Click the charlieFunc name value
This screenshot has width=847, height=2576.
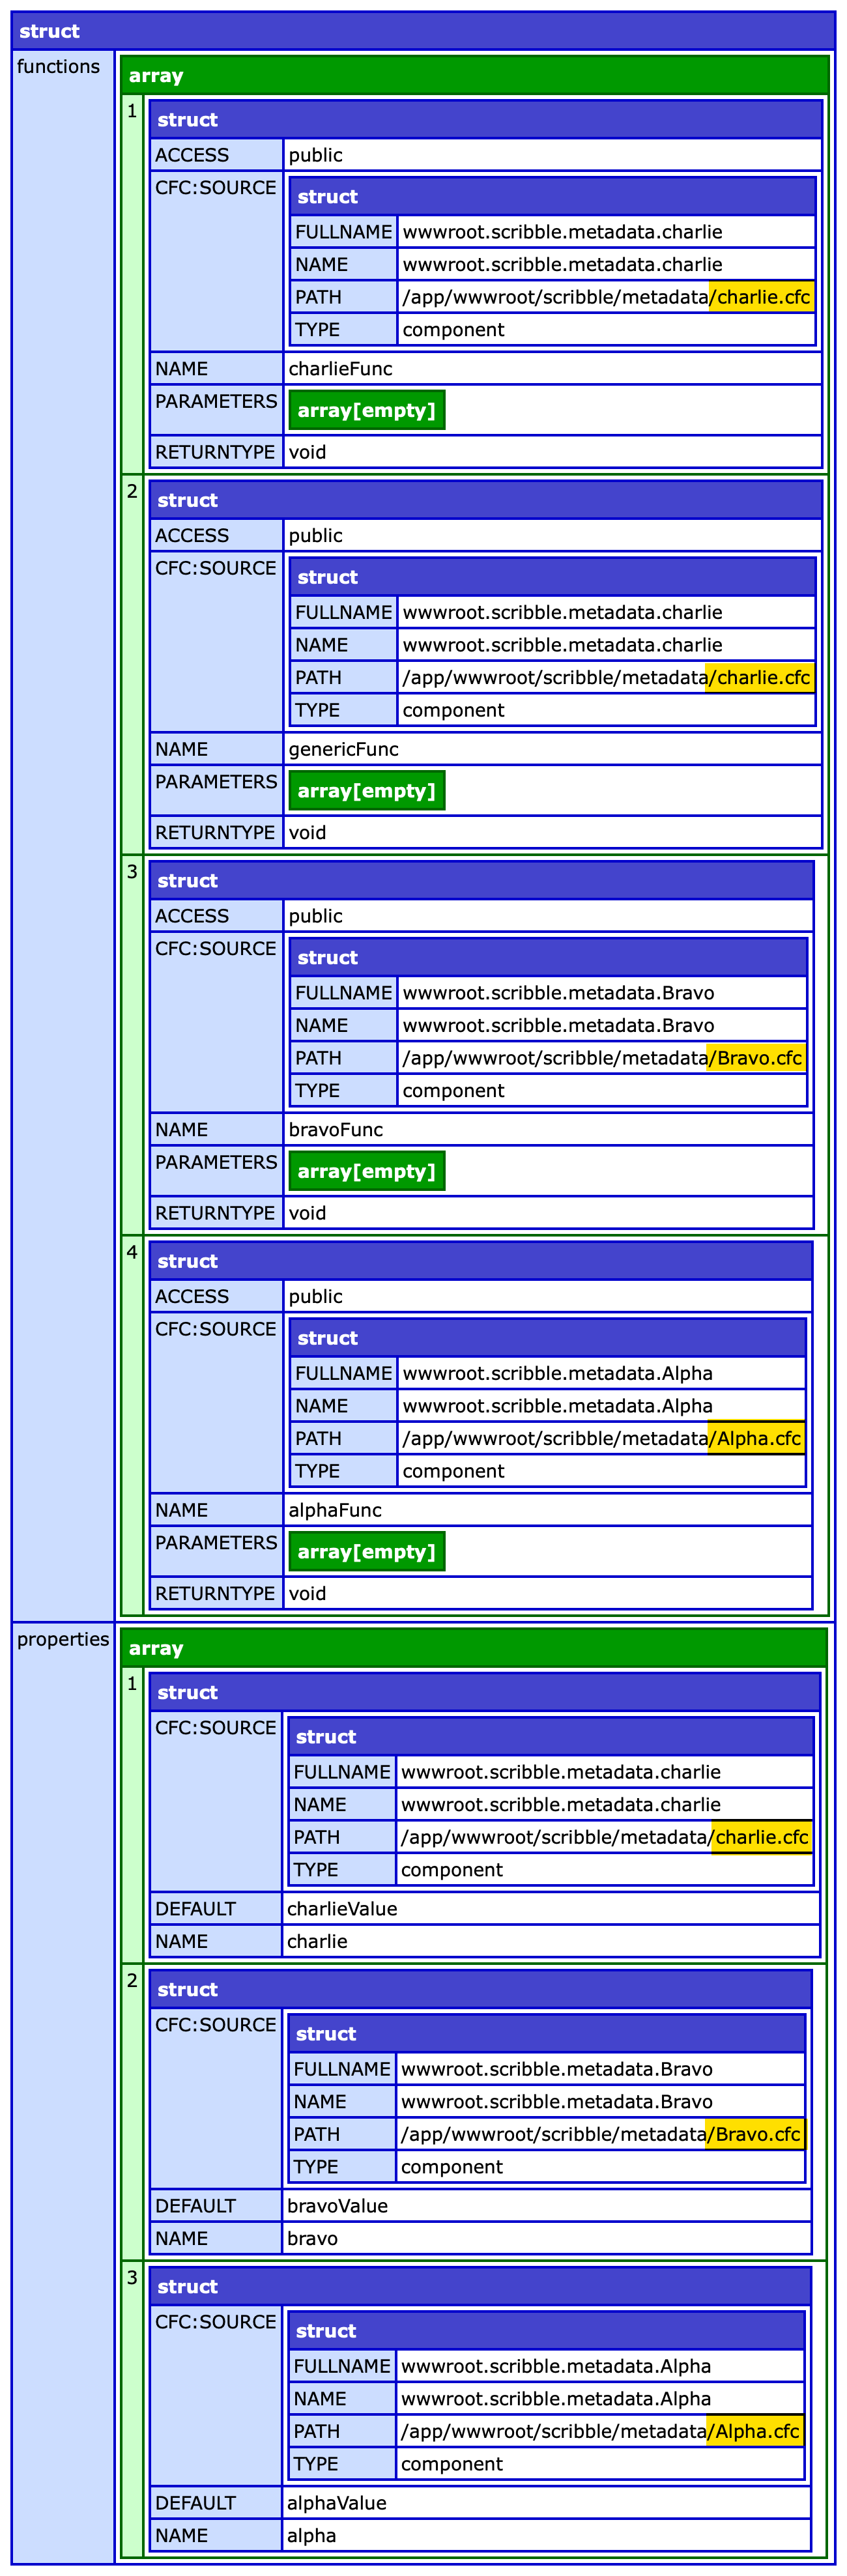coord(341,368)
